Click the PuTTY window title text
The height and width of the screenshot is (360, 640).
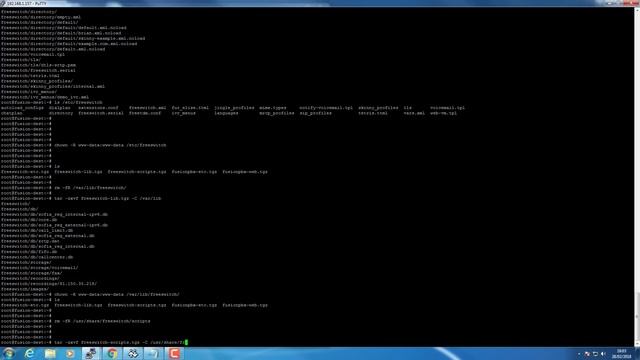click(x=27, y=3)
